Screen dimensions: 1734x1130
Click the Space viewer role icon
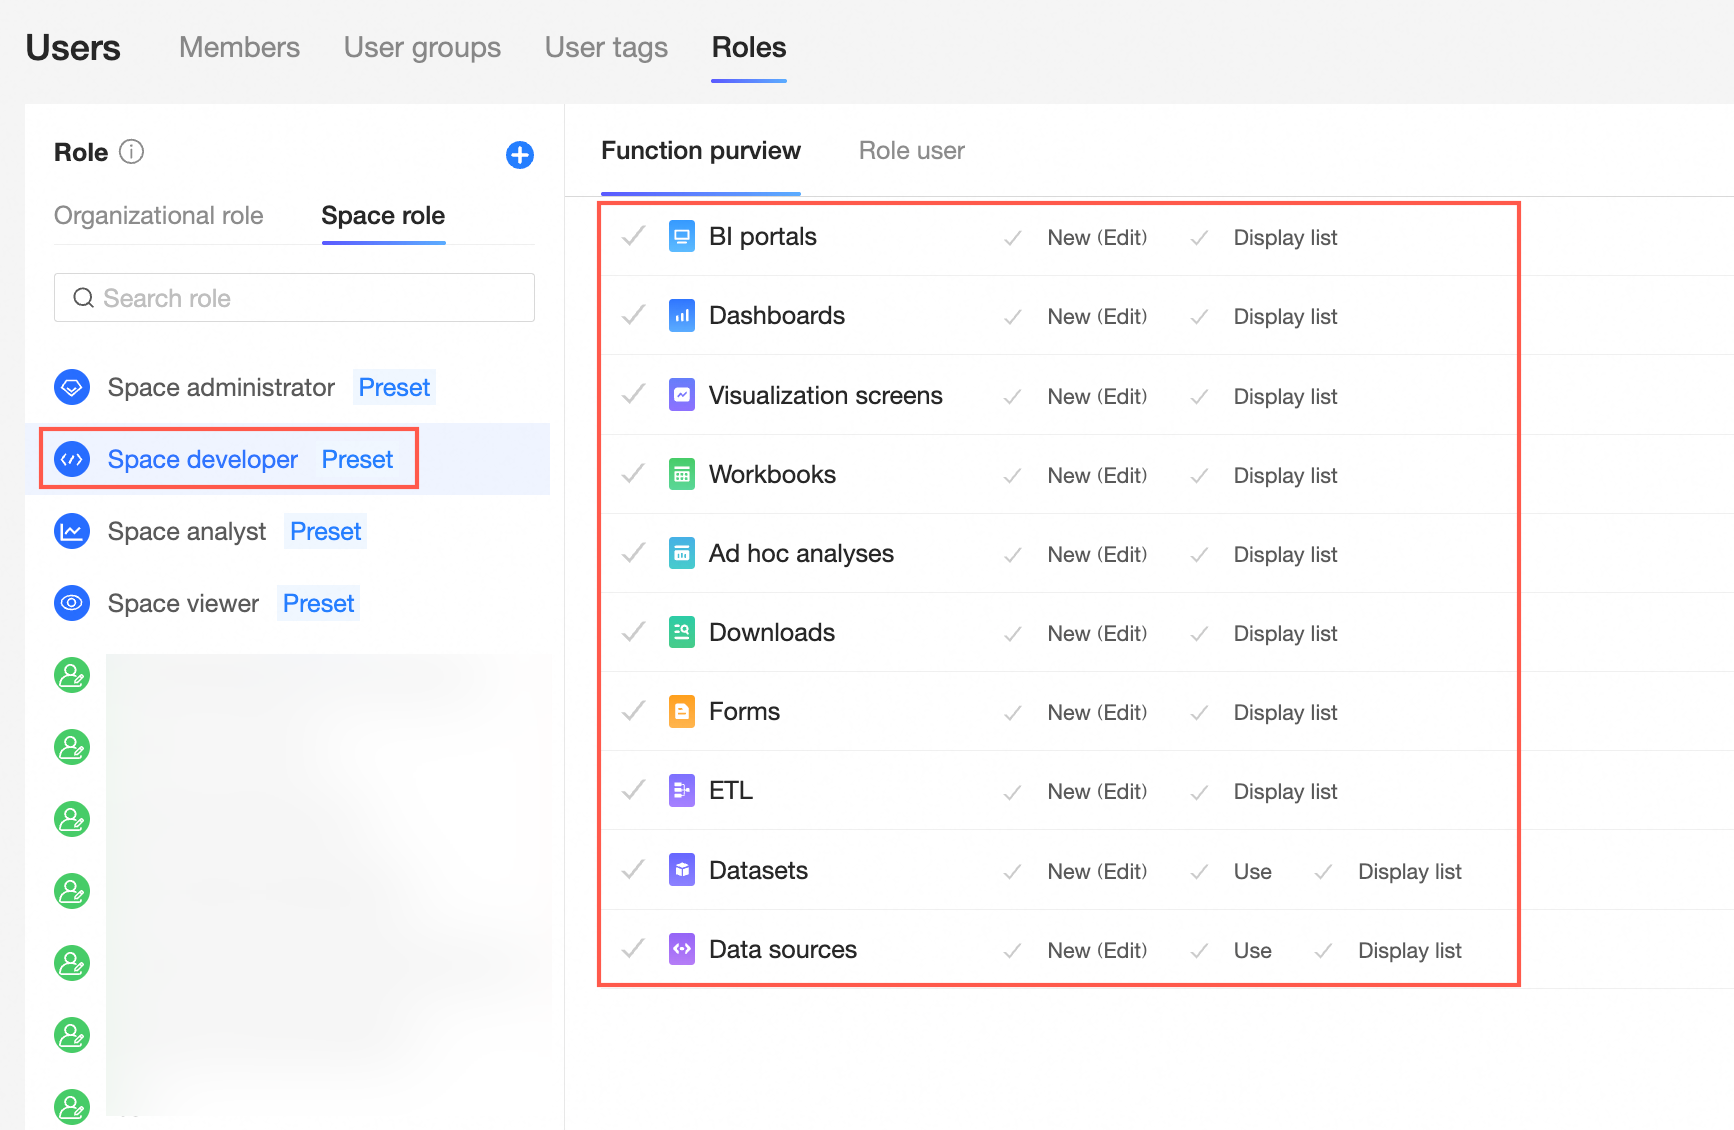tap(72, 603)
